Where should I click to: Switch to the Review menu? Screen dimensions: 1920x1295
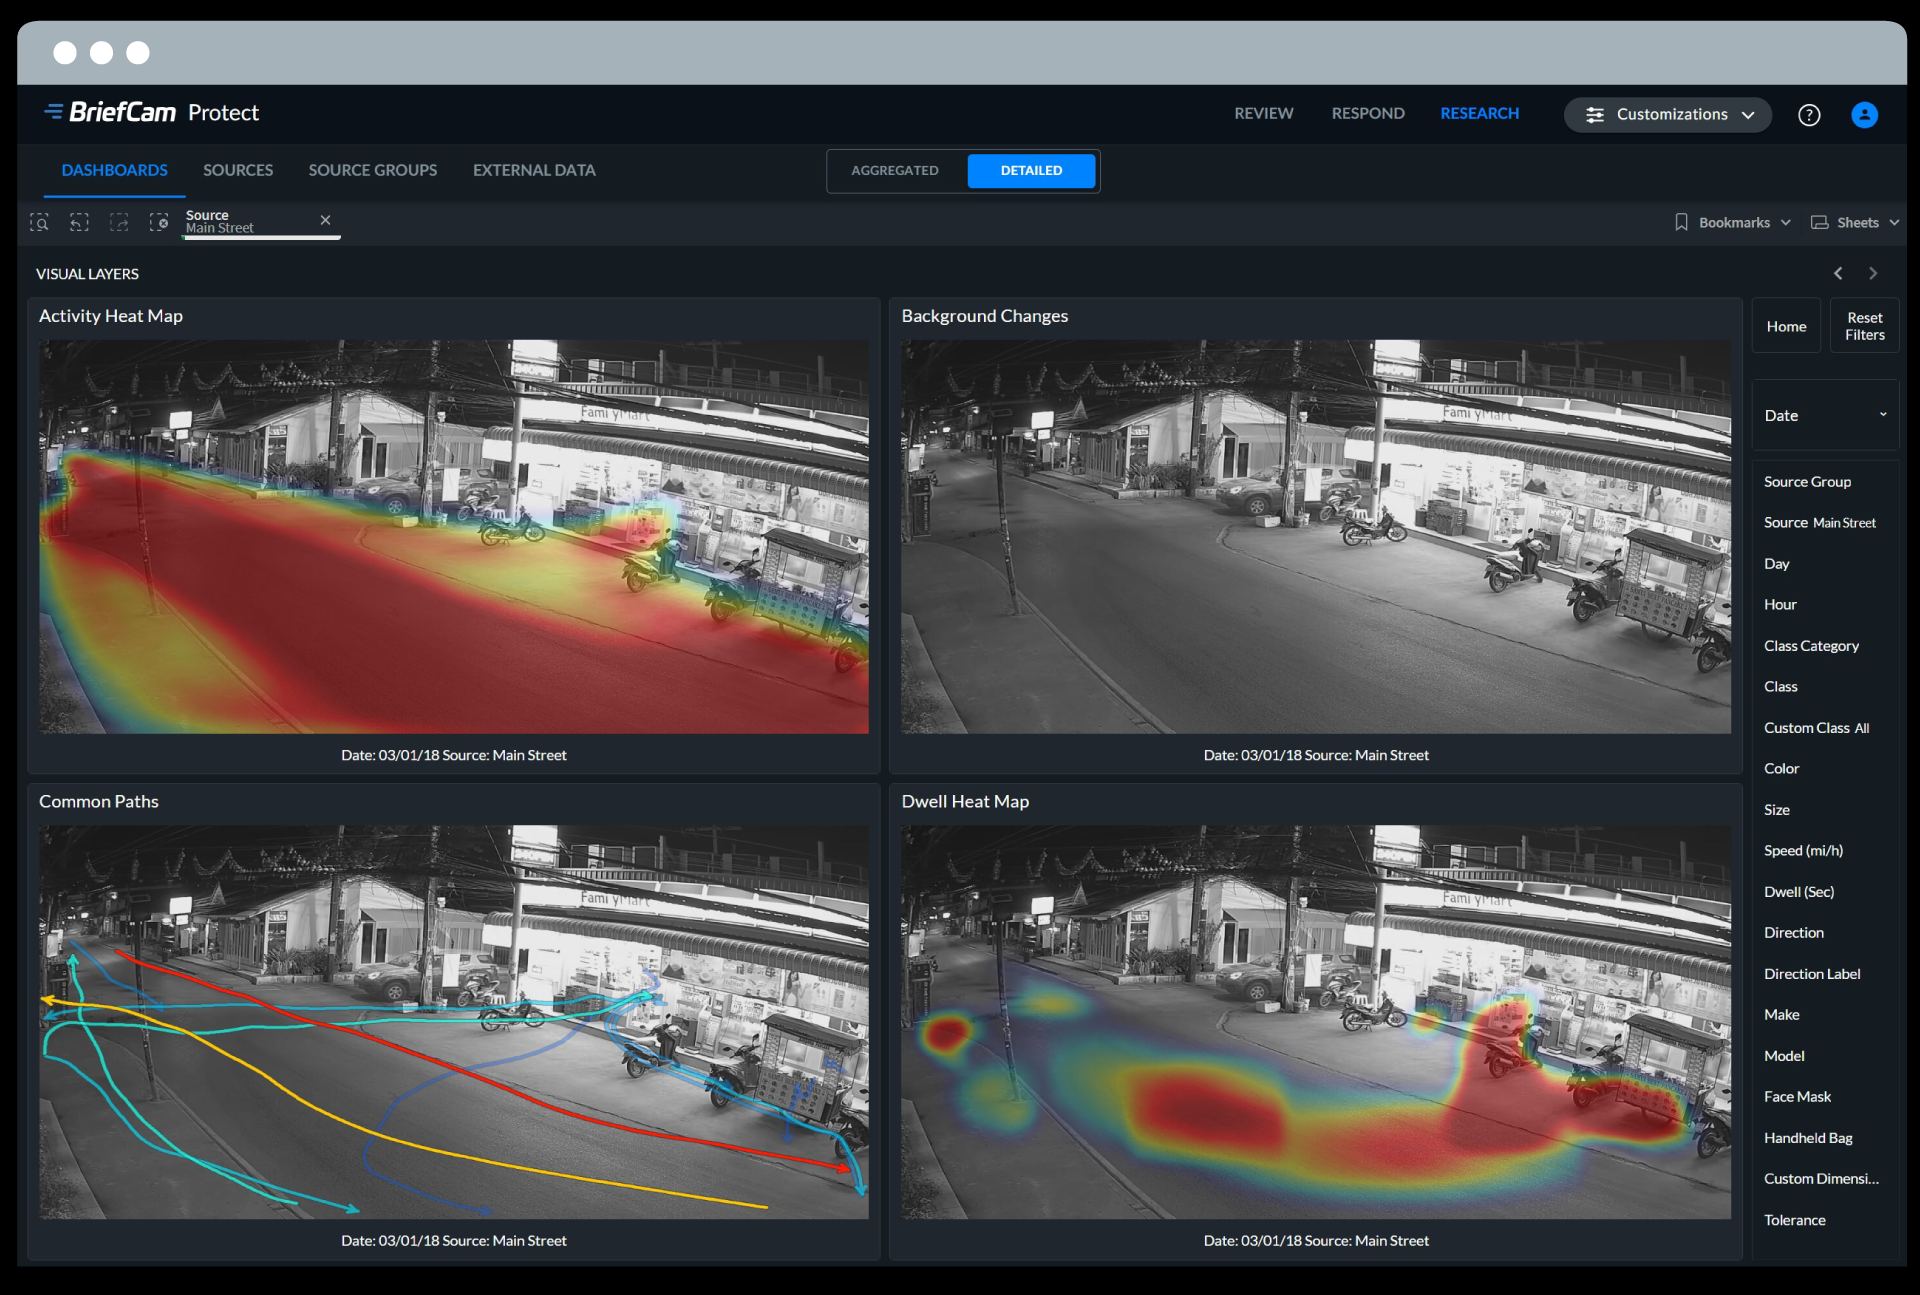coord(1263,114)
